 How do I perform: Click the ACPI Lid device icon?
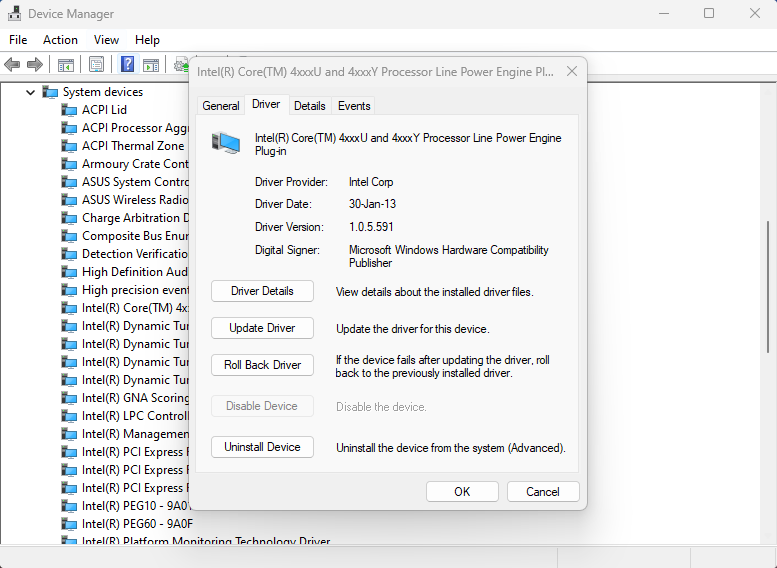point(69,110)
